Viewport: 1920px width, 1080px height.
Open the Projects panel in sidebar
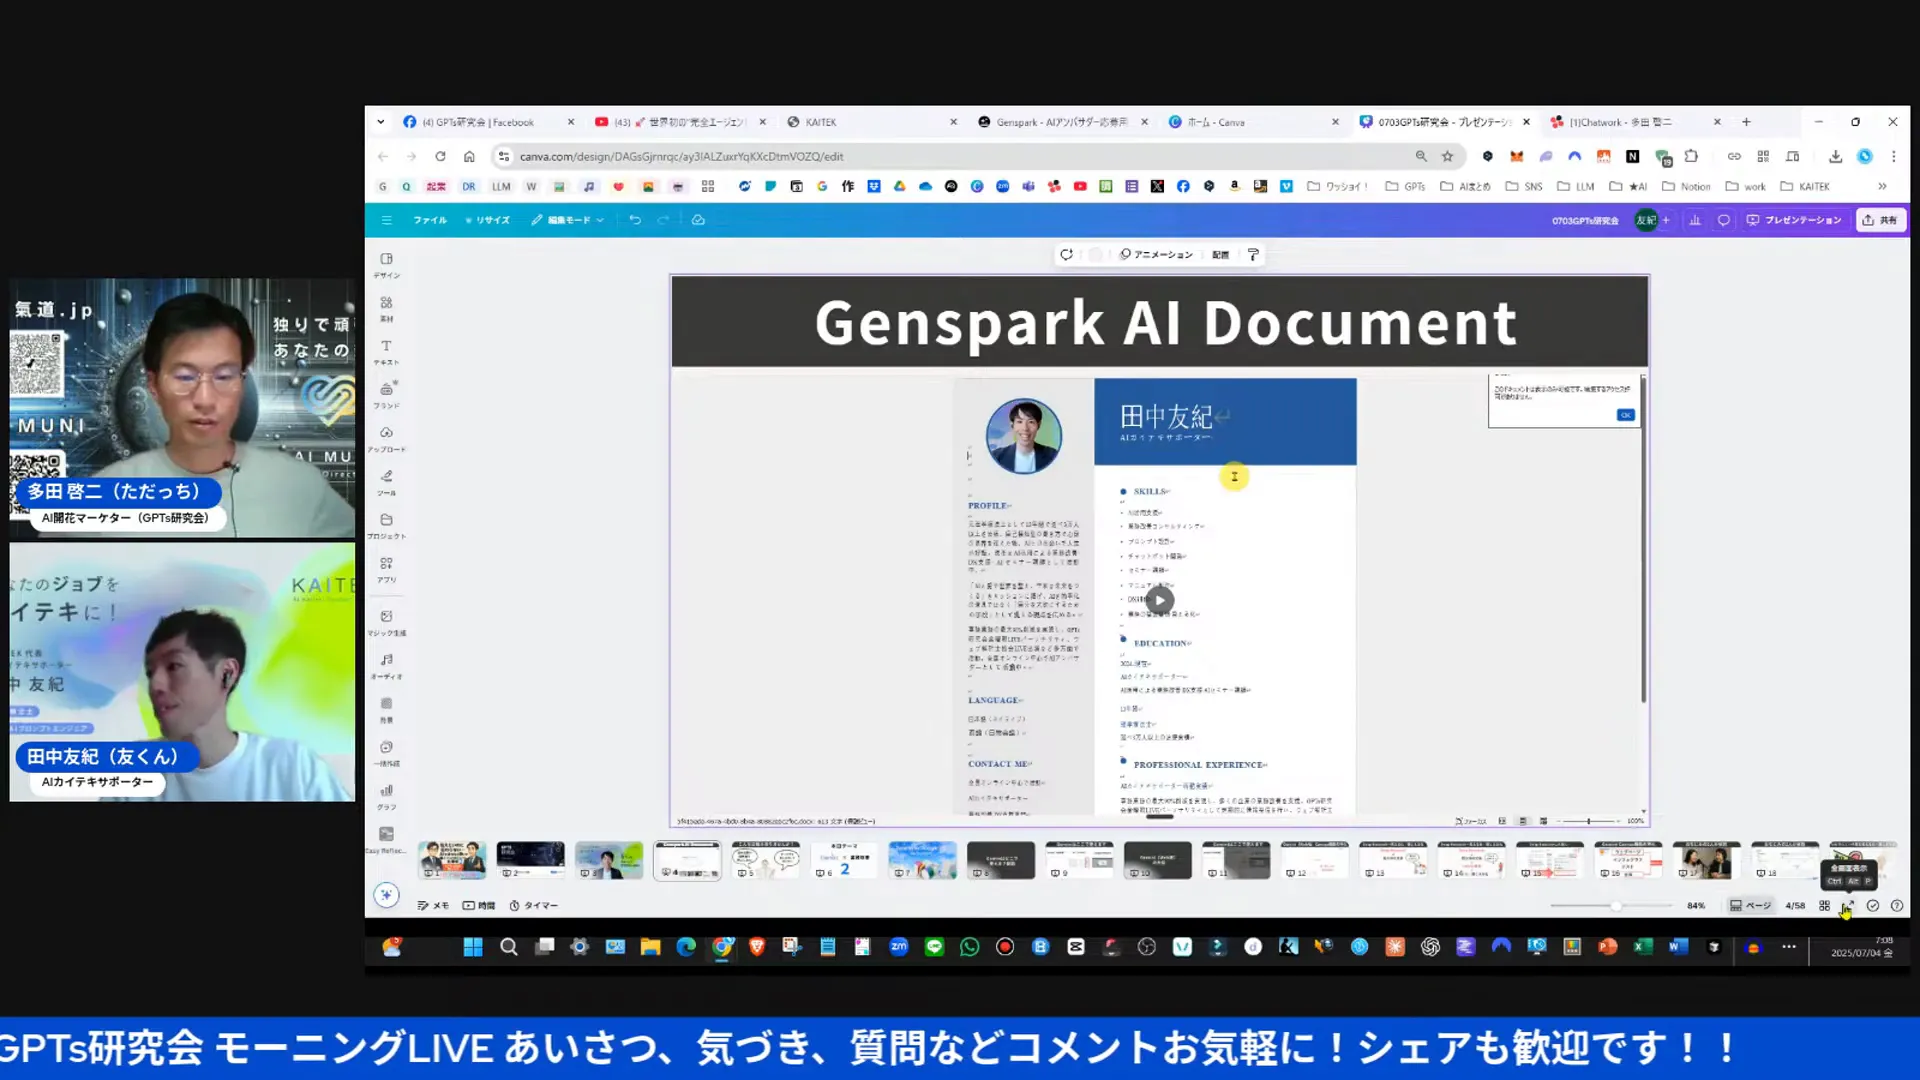coord(387,526)
